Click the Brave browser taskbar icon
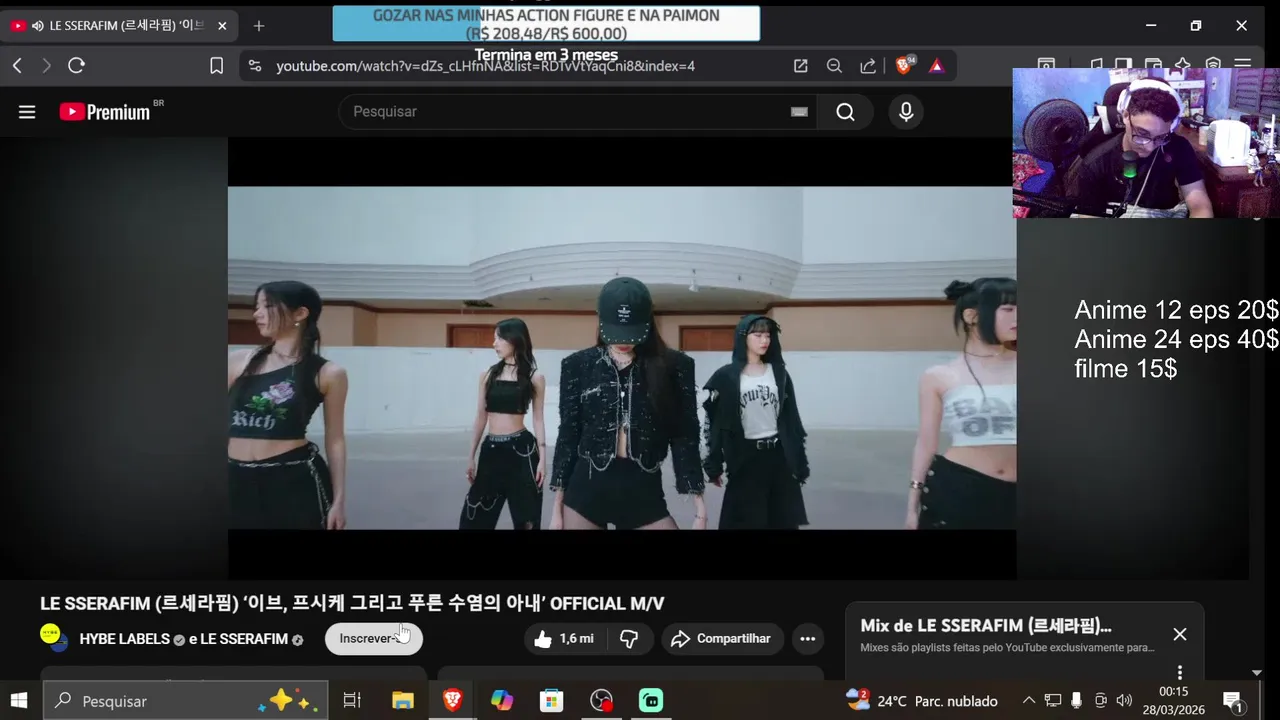1280x720 pixels. coord(452,701)
